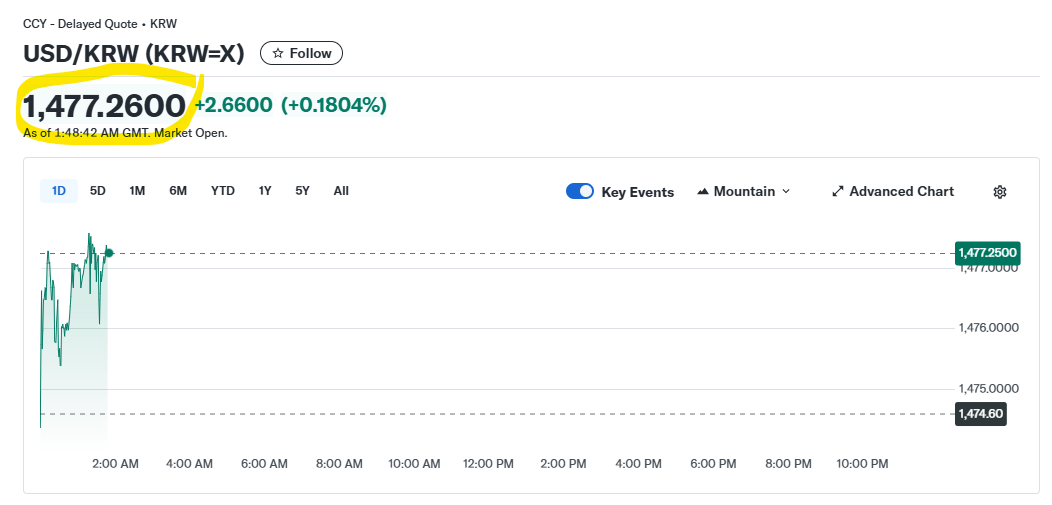Click the 12:00 PM axis label
Viewport: 1052px width, 505px height.
[x=488, y=464]
